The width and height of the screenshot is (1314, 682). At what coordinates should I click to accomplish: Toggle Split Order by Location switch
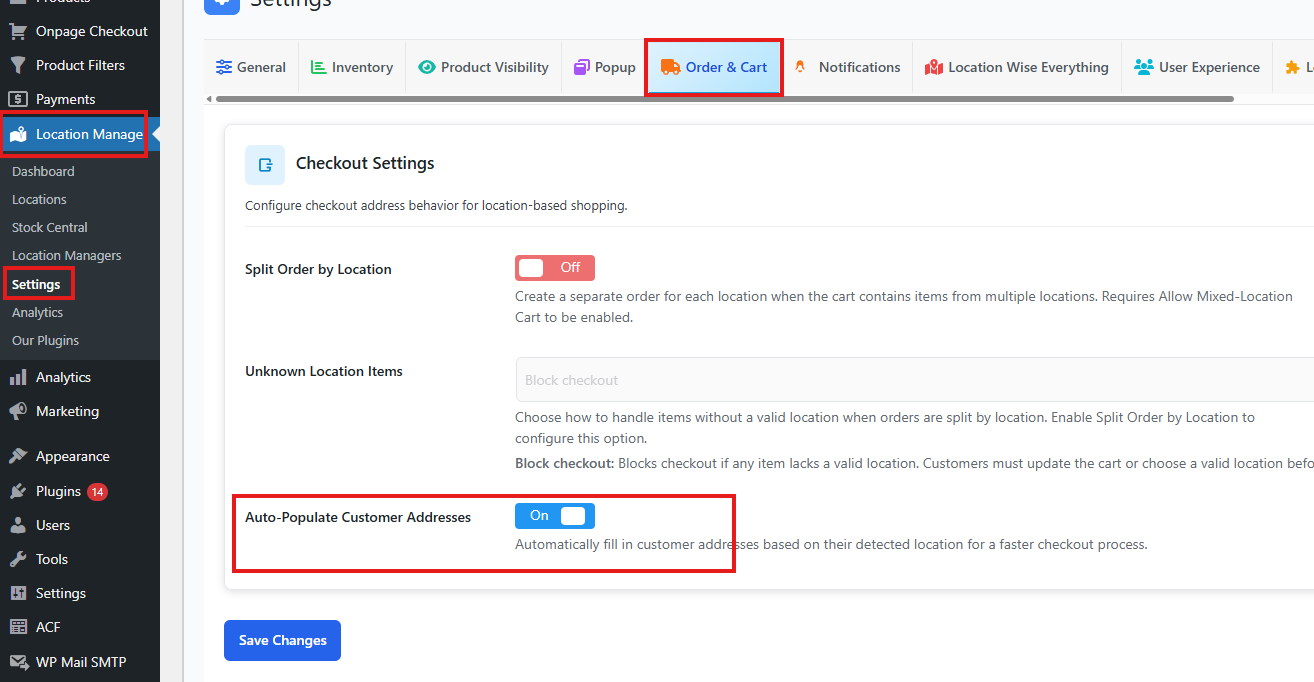coord(555,268)
